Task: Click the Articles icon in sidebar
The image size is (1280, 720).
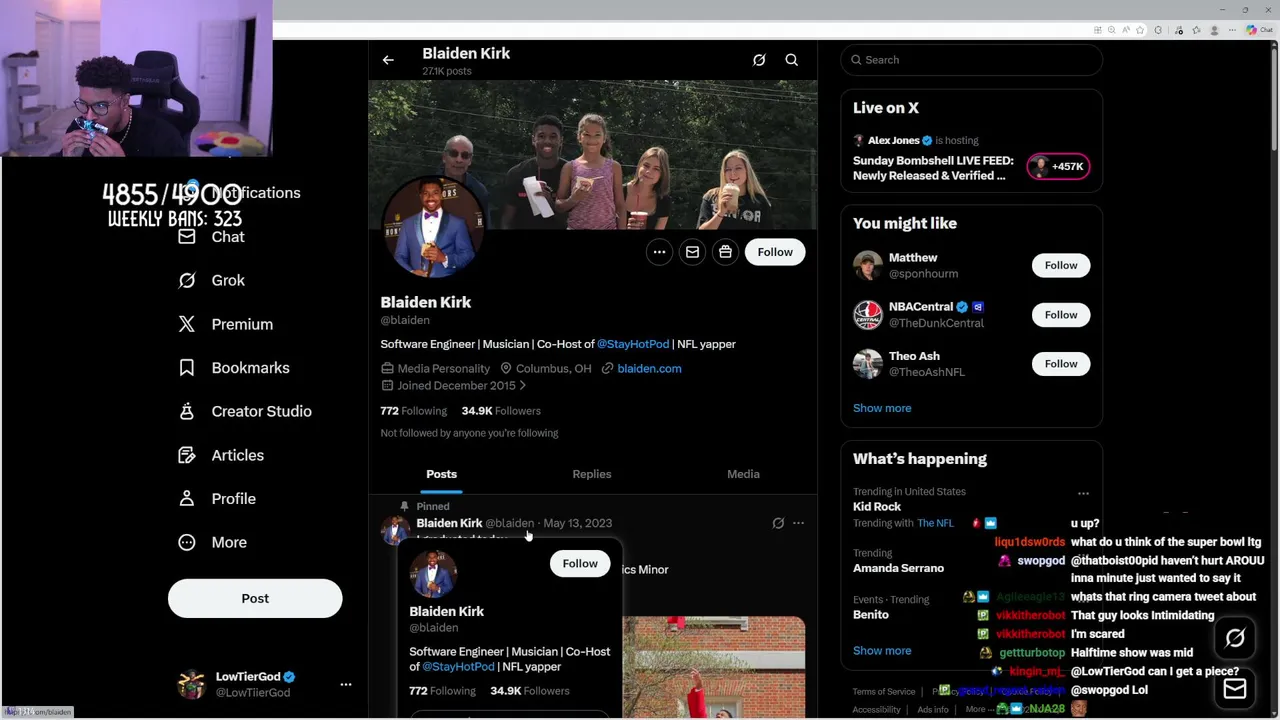Action: coord(187,455)
